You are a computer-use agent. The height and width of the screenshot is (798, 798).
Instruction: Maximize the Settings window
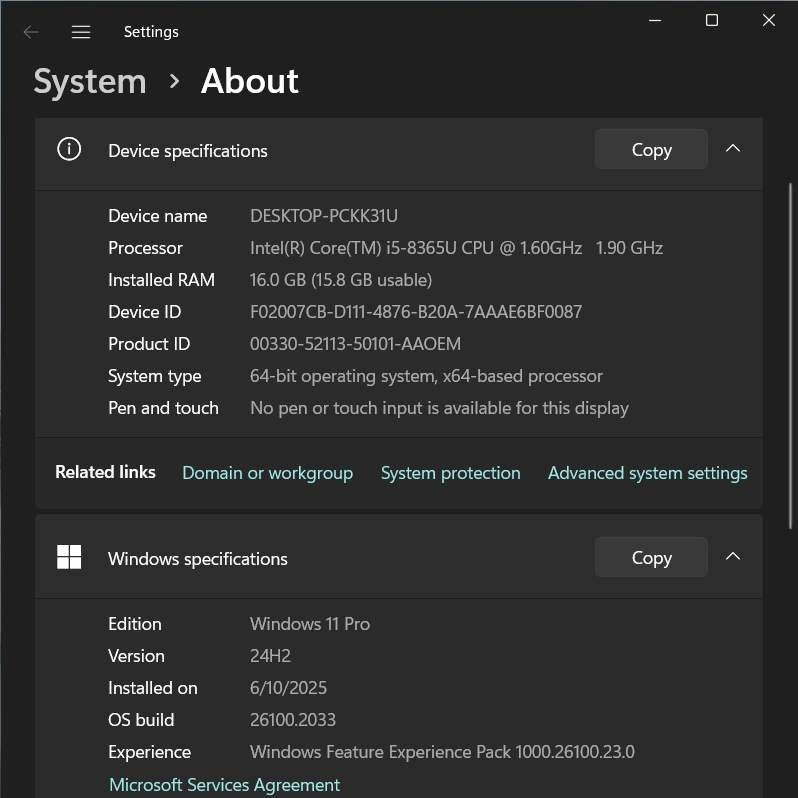pos(712,20)
